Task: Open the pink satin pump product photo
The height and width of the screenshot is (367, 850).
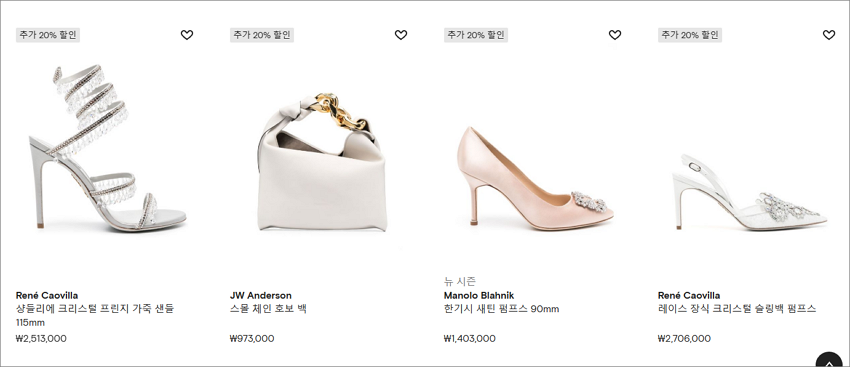Action: point(535,178)
